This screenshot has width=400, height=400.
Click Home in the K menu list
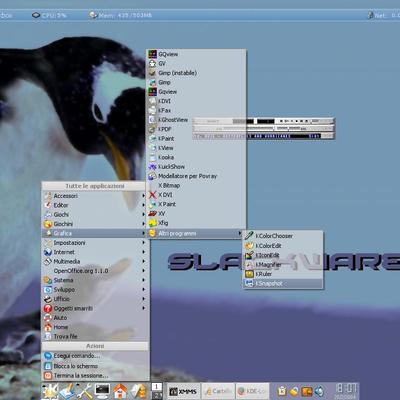tap(95, 327)
